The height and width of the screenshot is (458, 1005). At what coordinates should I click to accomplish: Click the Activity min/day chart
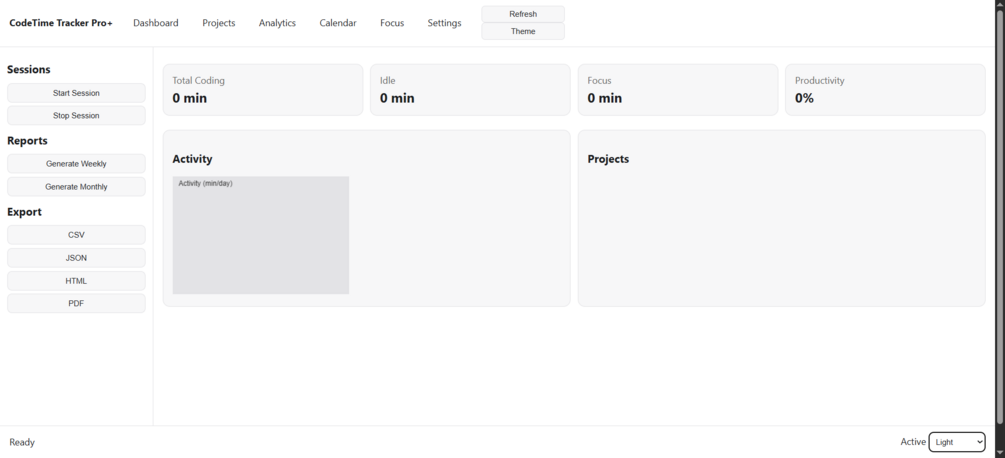pos(261,235)
